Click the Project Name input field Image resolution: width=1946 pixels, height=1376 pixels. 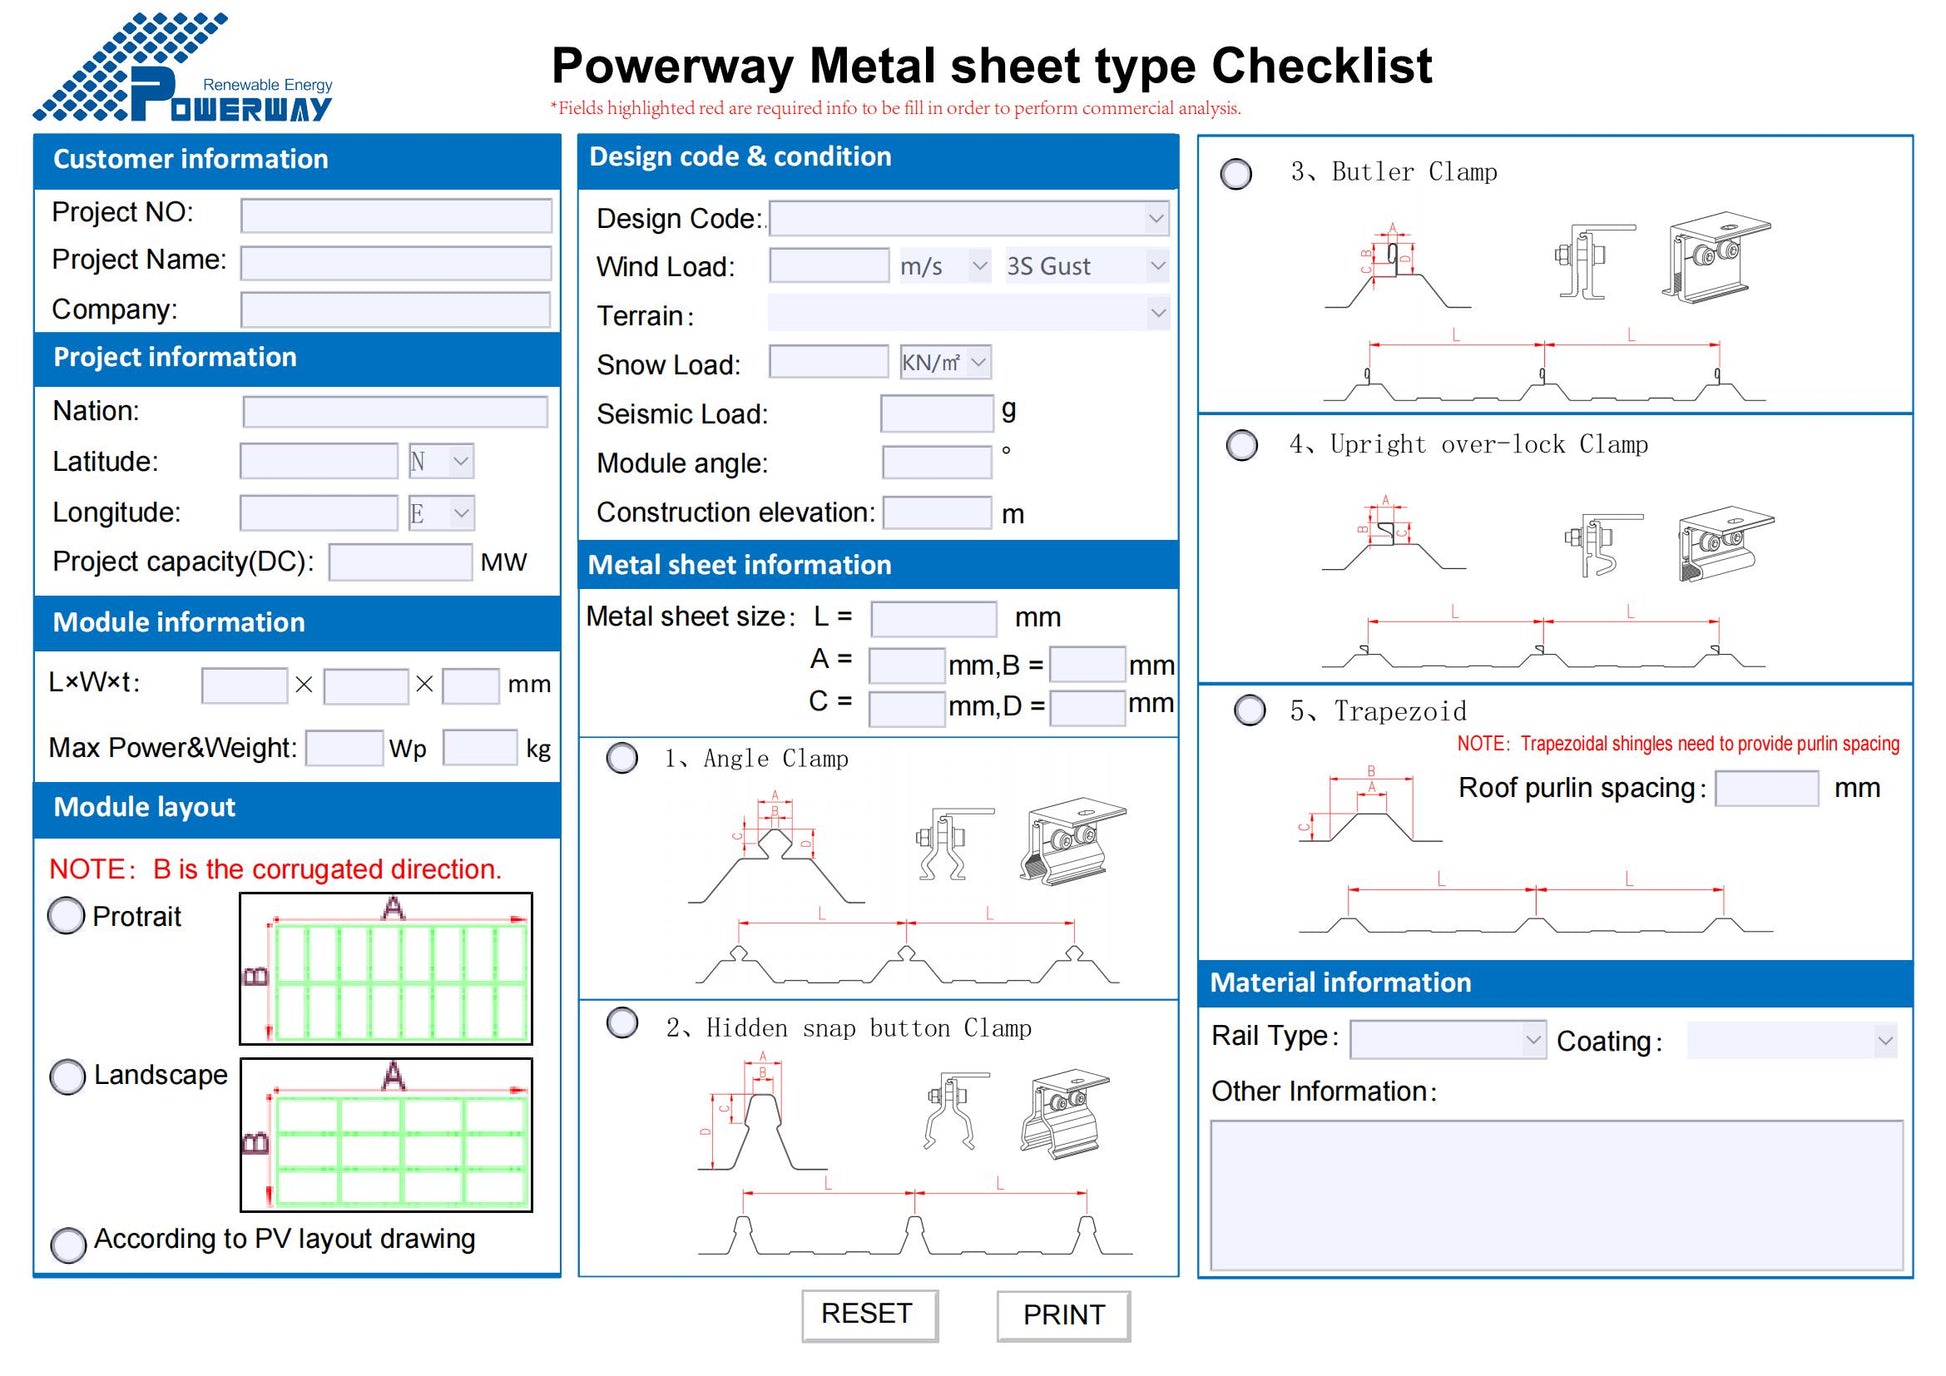396,263
